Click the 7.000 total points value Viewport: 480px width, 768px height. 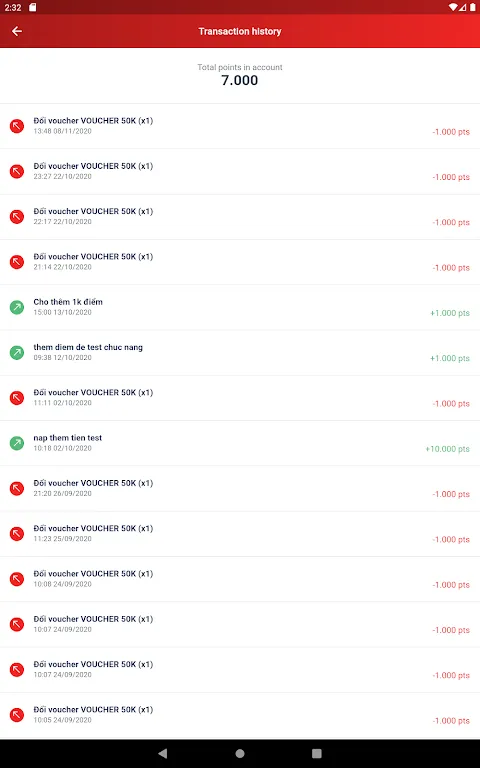tap(240, 80)
